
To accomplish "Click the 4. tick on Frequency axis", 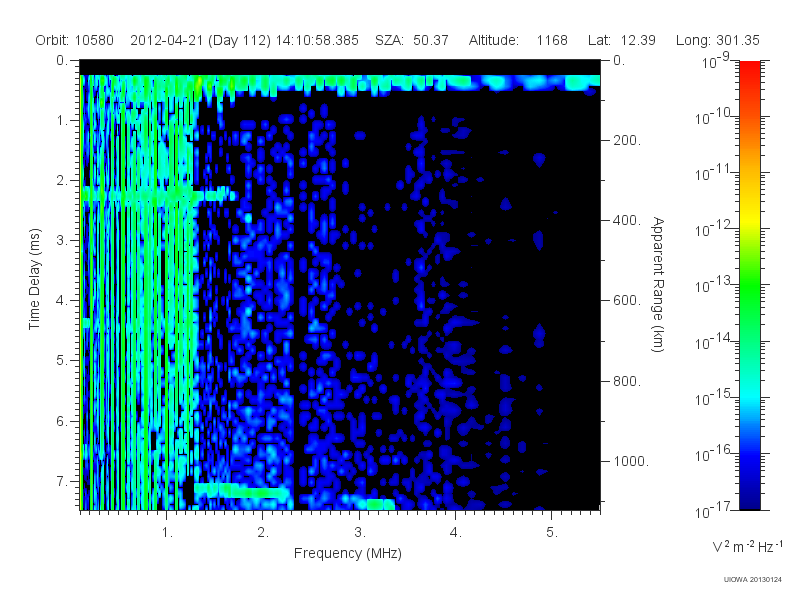I will pyautogui.click(x=456, y=532).
